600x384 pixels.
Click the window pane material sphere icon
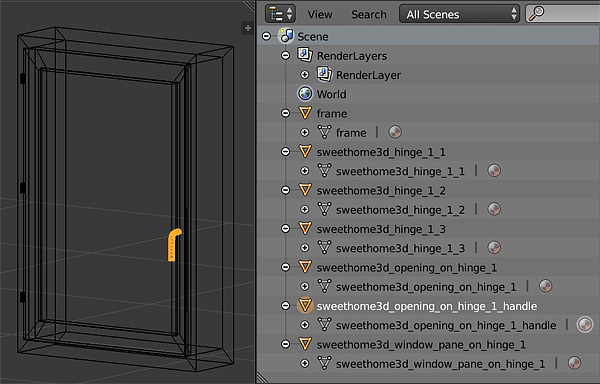[574, 363]
